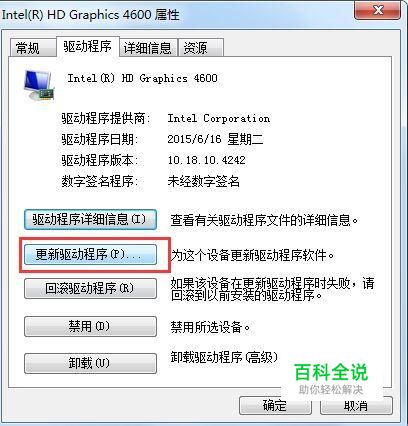Image resolution: width=408 pixels, height=426 pixels.
Task: Confirm with the 确定 button
Action: [x=275, y=405]
